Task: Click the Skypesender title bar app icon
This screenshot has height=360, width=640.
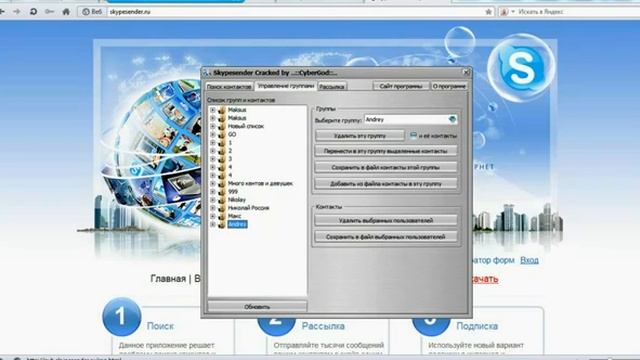Action: pos(207,73)
